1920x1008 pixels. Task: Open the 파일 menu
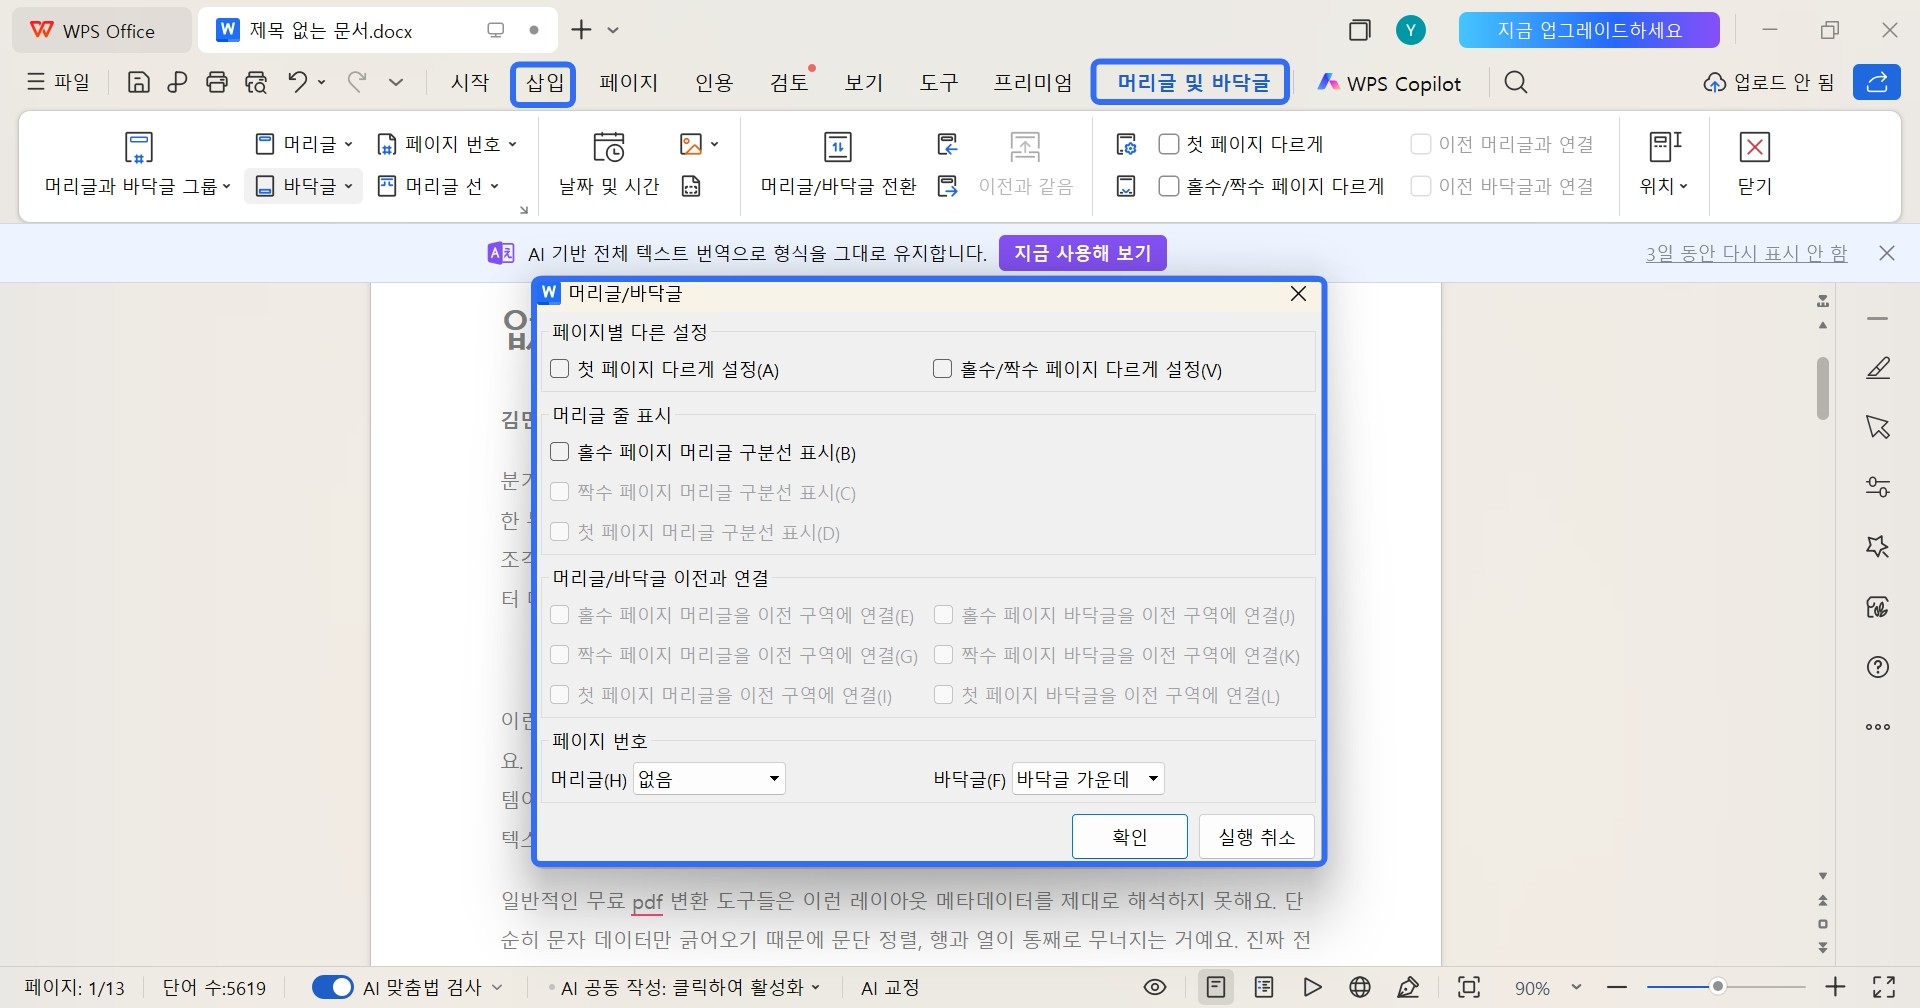tap(58, 82)
